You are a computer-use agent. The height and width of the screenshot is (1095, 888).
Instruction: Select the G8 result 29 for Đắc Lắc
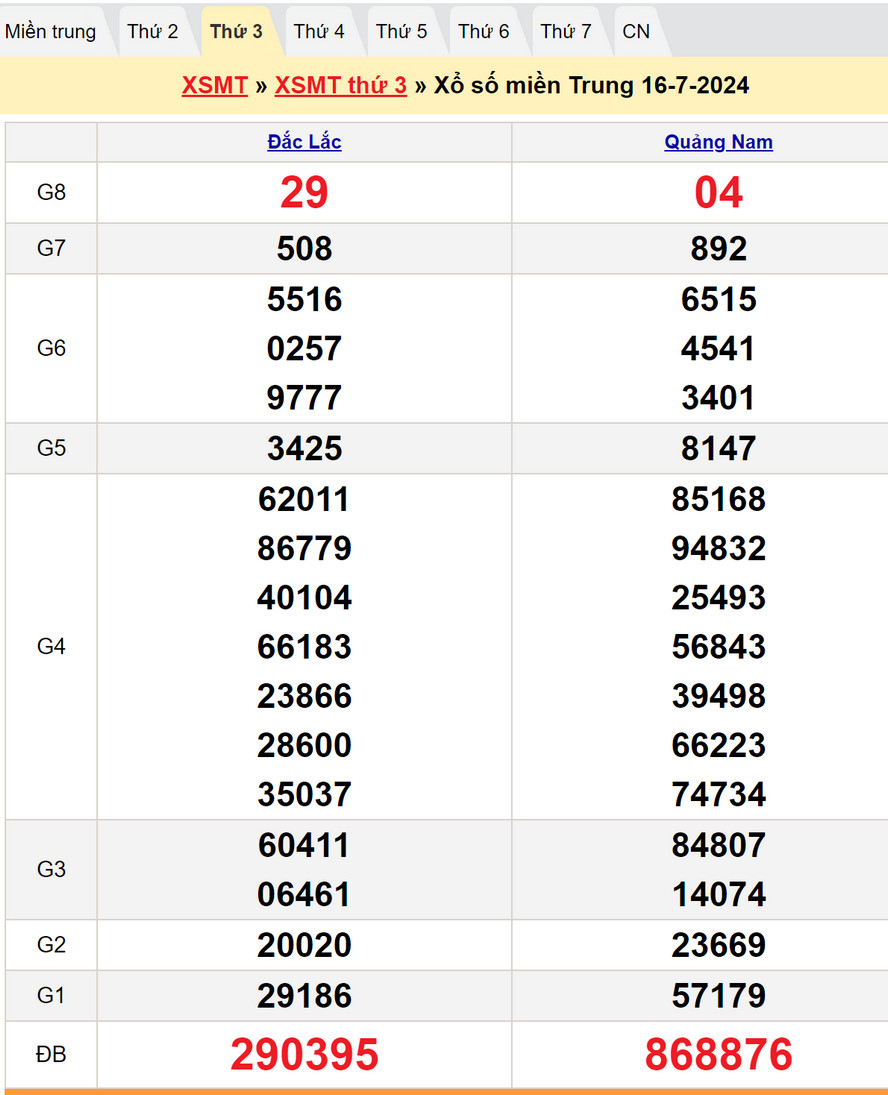[x=304, y=192]
